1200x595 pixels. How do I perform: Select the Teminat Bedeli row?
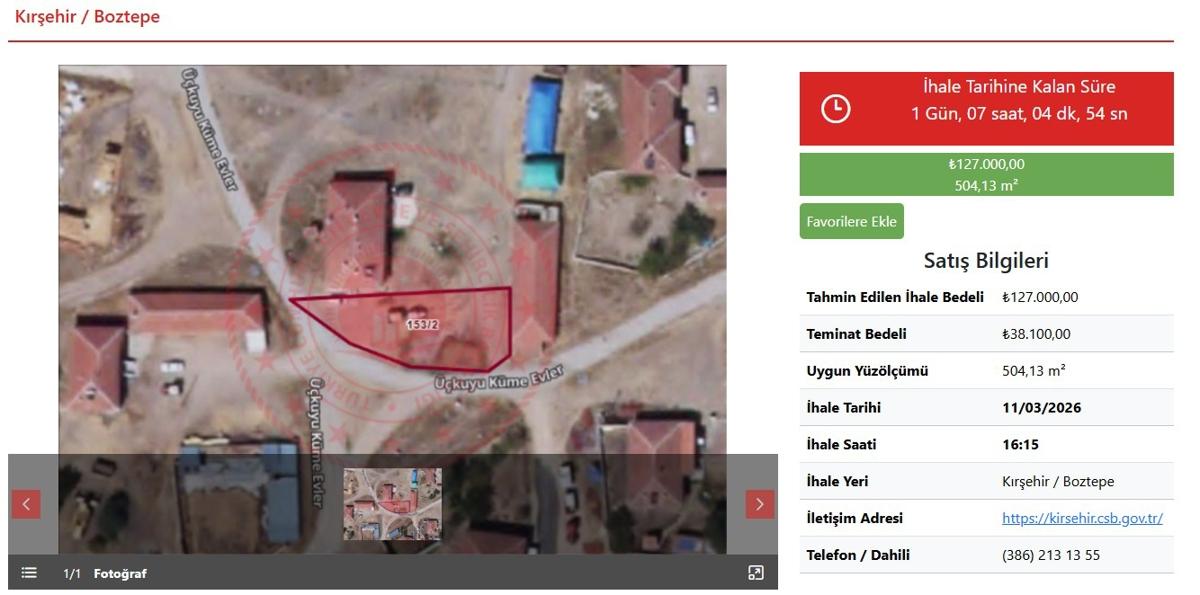point(987,334)
